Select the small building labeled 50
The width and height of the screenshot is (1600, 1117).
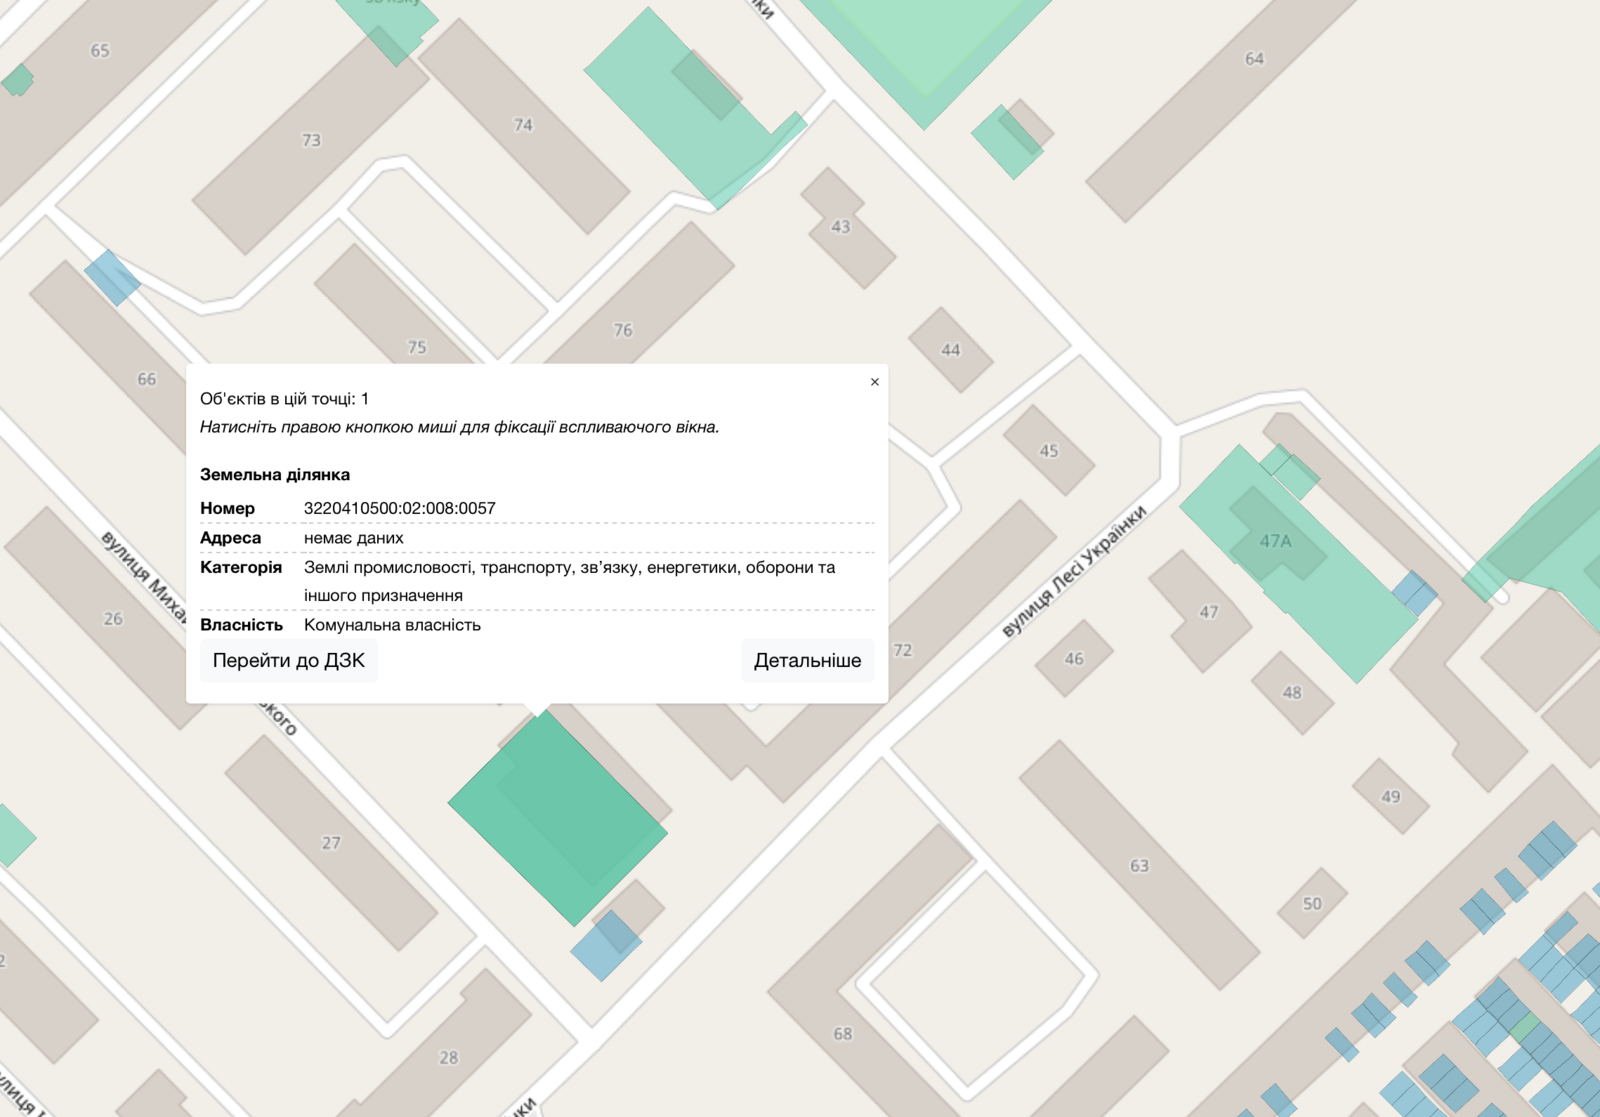pyautogui.click(x=1312, y=904)
